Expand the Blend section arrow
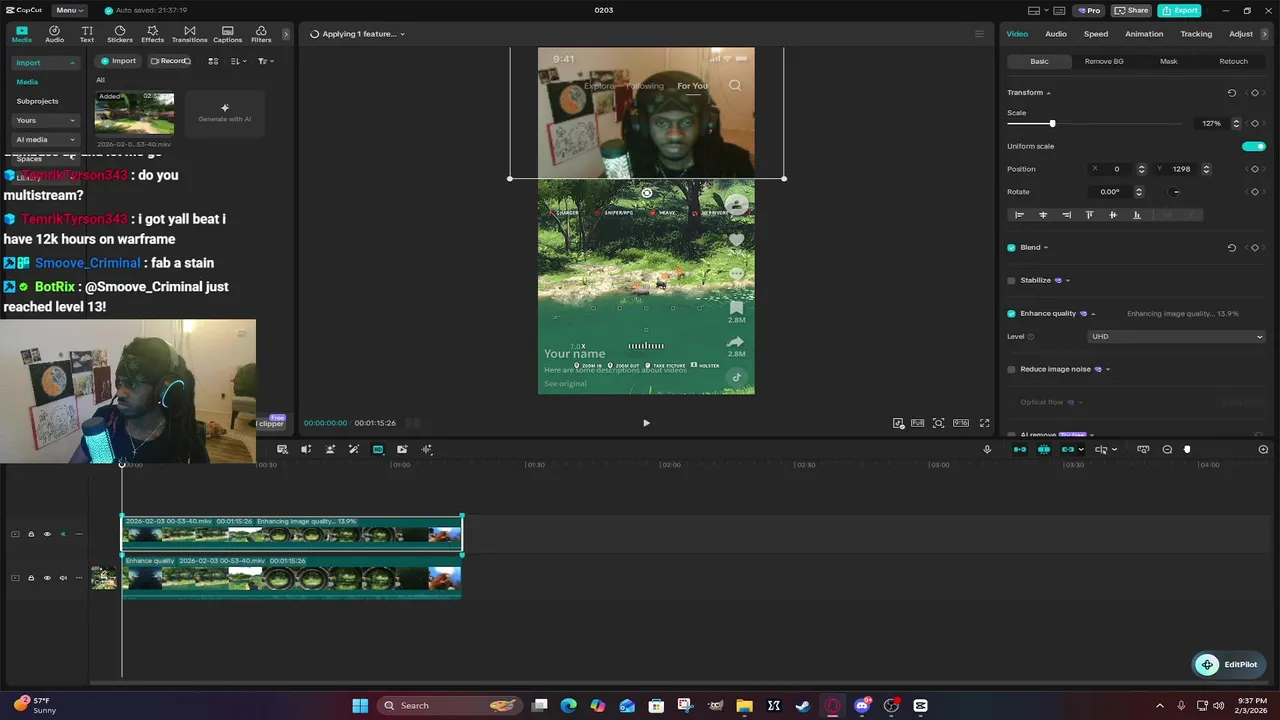Image resolution: width=1280 pixels, height=720 pixels. tap(1046, 248)
